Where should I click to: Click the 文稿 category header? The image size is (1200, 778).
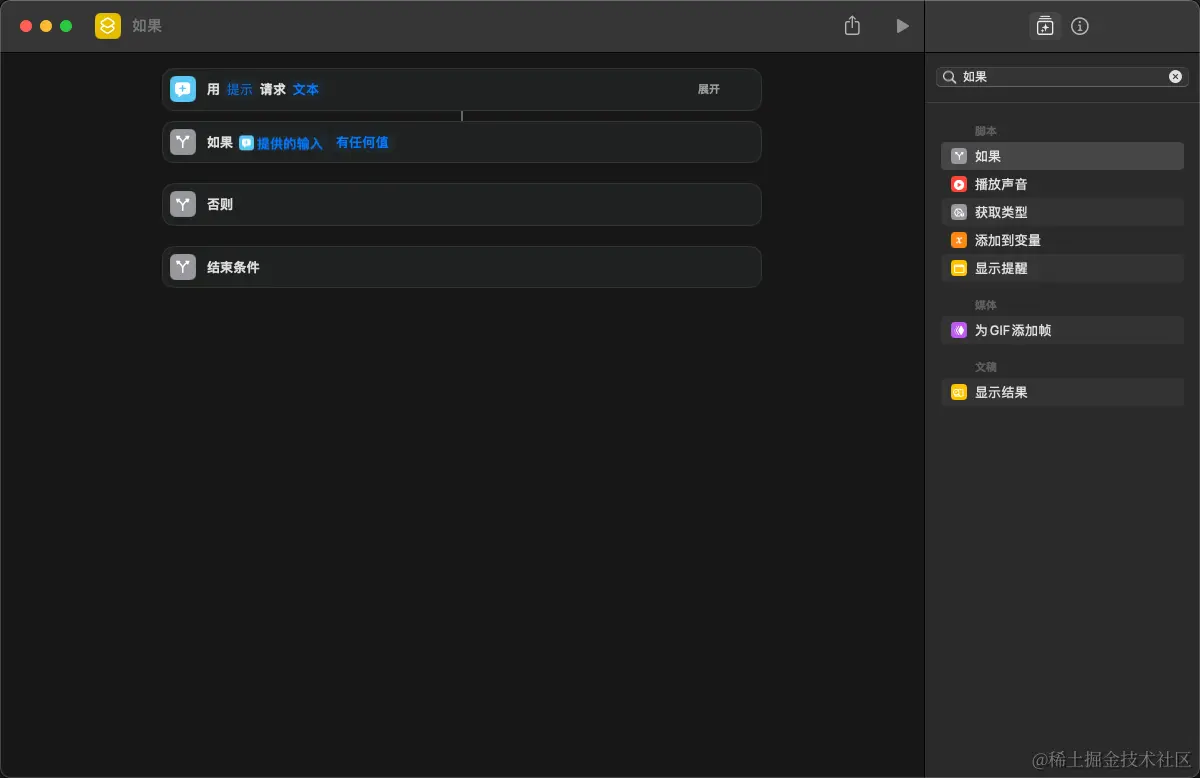click(986, 367)
